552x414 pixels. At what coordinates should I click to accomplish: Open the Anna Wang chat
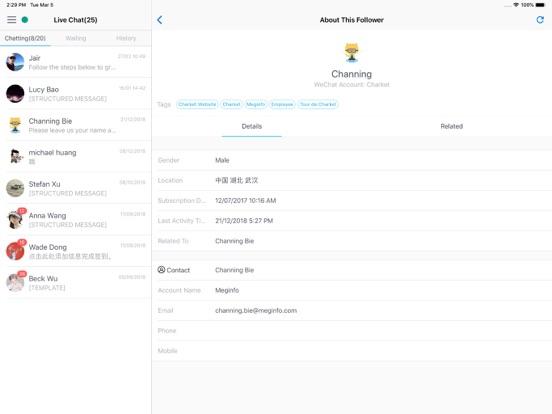click(x=76, y=220)
